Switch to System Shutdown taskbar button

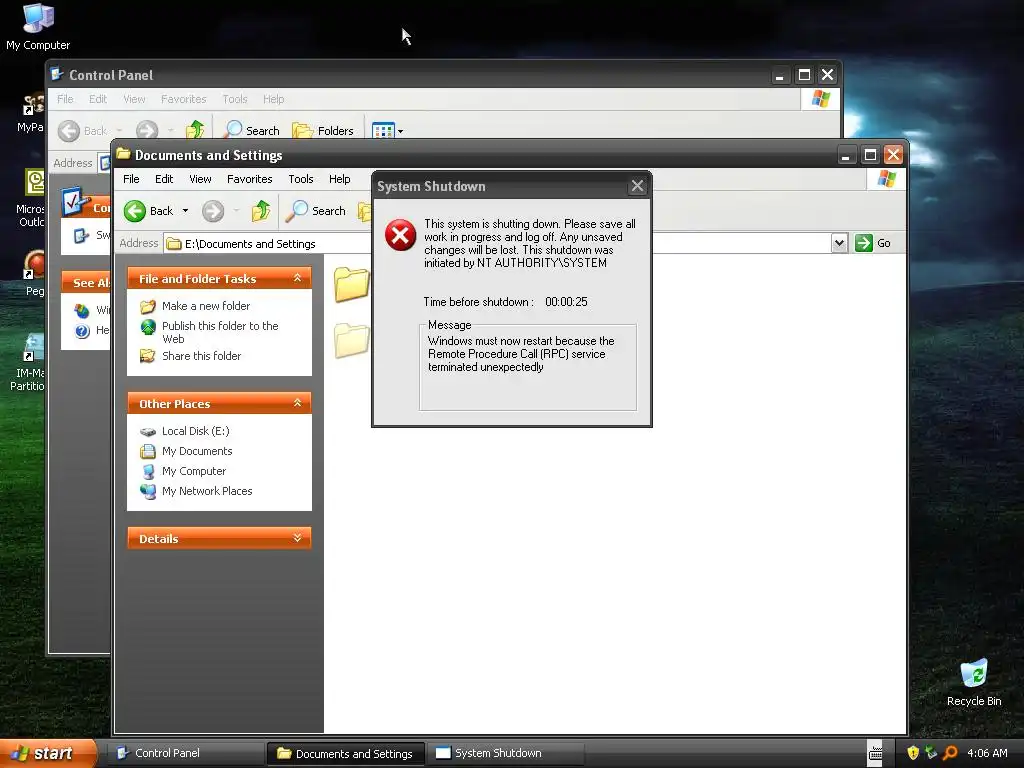(505, 753)
